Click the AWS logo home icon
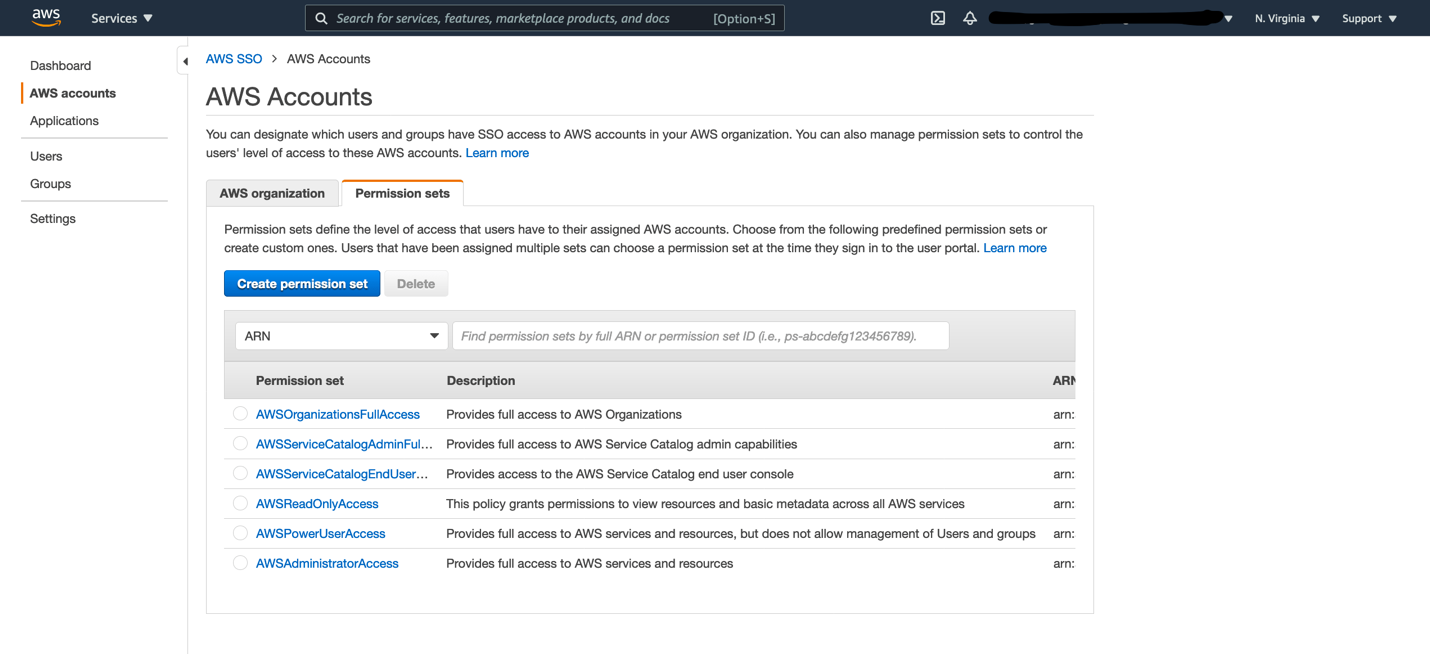 (46, 17)
